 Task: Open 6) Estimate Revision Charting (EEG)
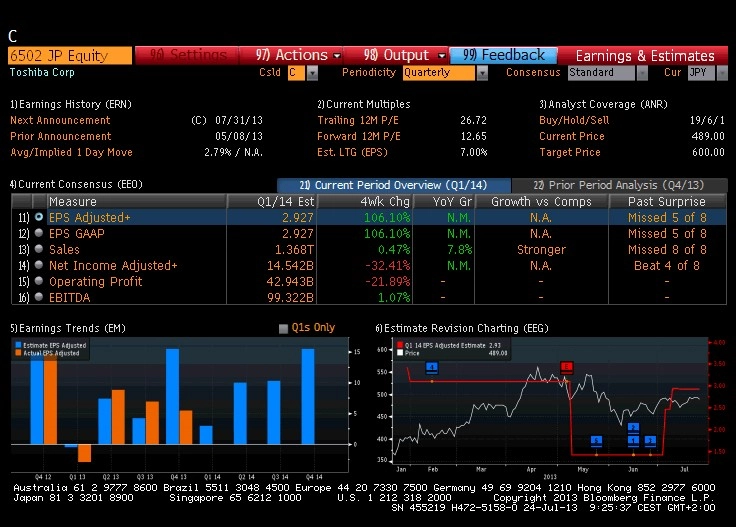(x=462, y=328)
